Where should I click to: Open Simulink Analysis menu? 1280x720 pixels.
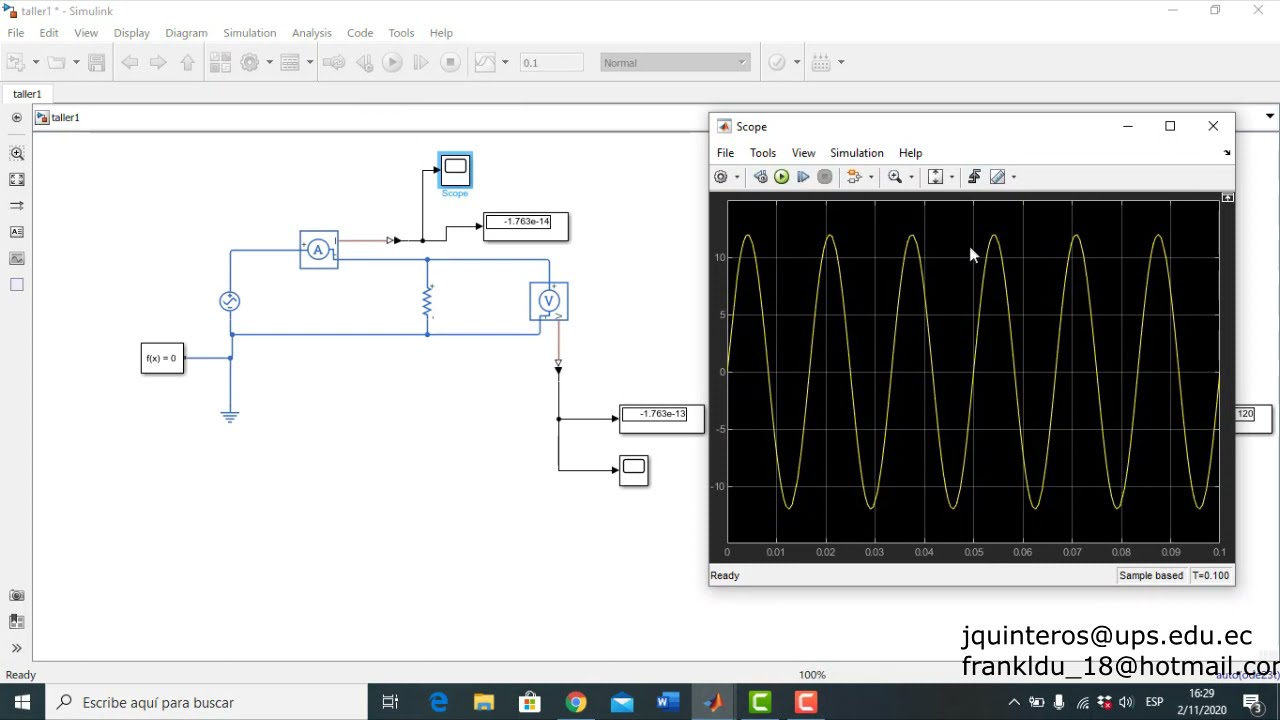coord(311,33)
